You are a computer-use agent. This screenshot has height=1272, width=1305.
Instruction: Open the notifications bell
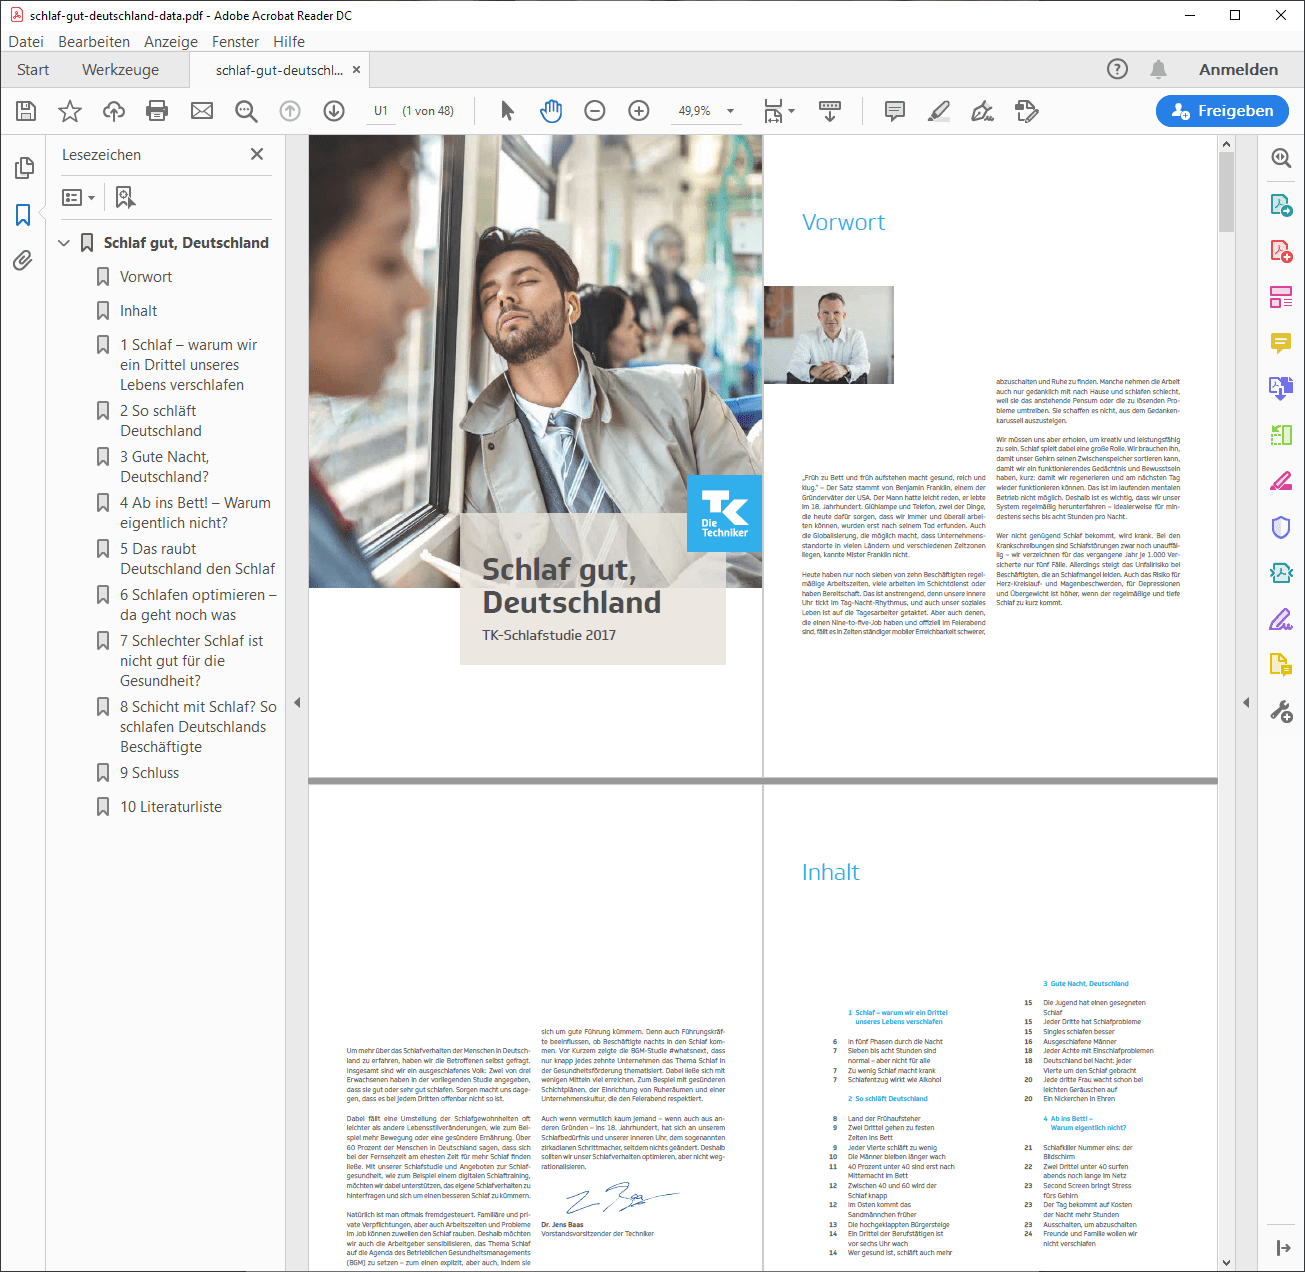click(x=1158, y=69)
